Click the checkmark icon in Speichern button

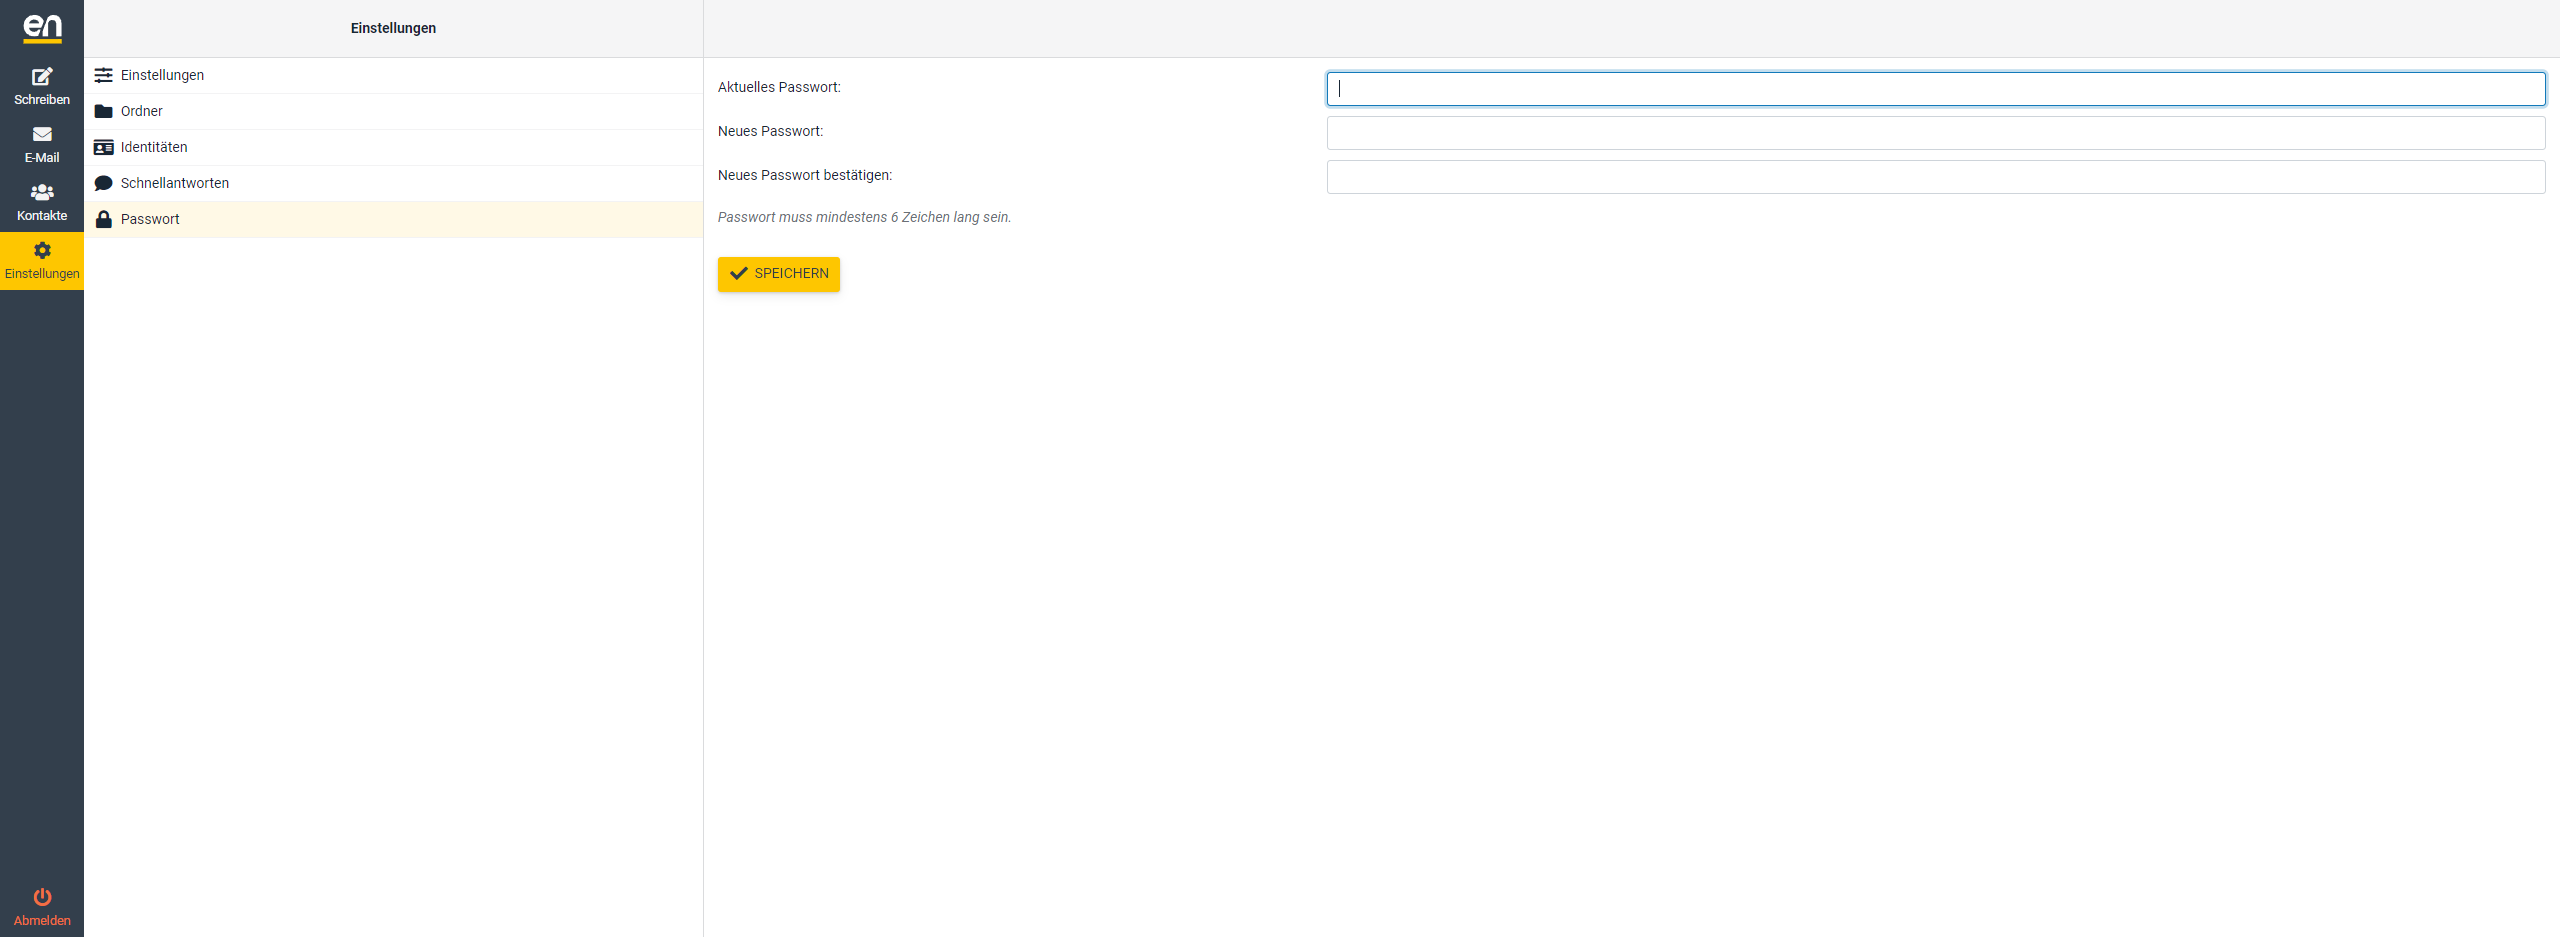[739, 274]
